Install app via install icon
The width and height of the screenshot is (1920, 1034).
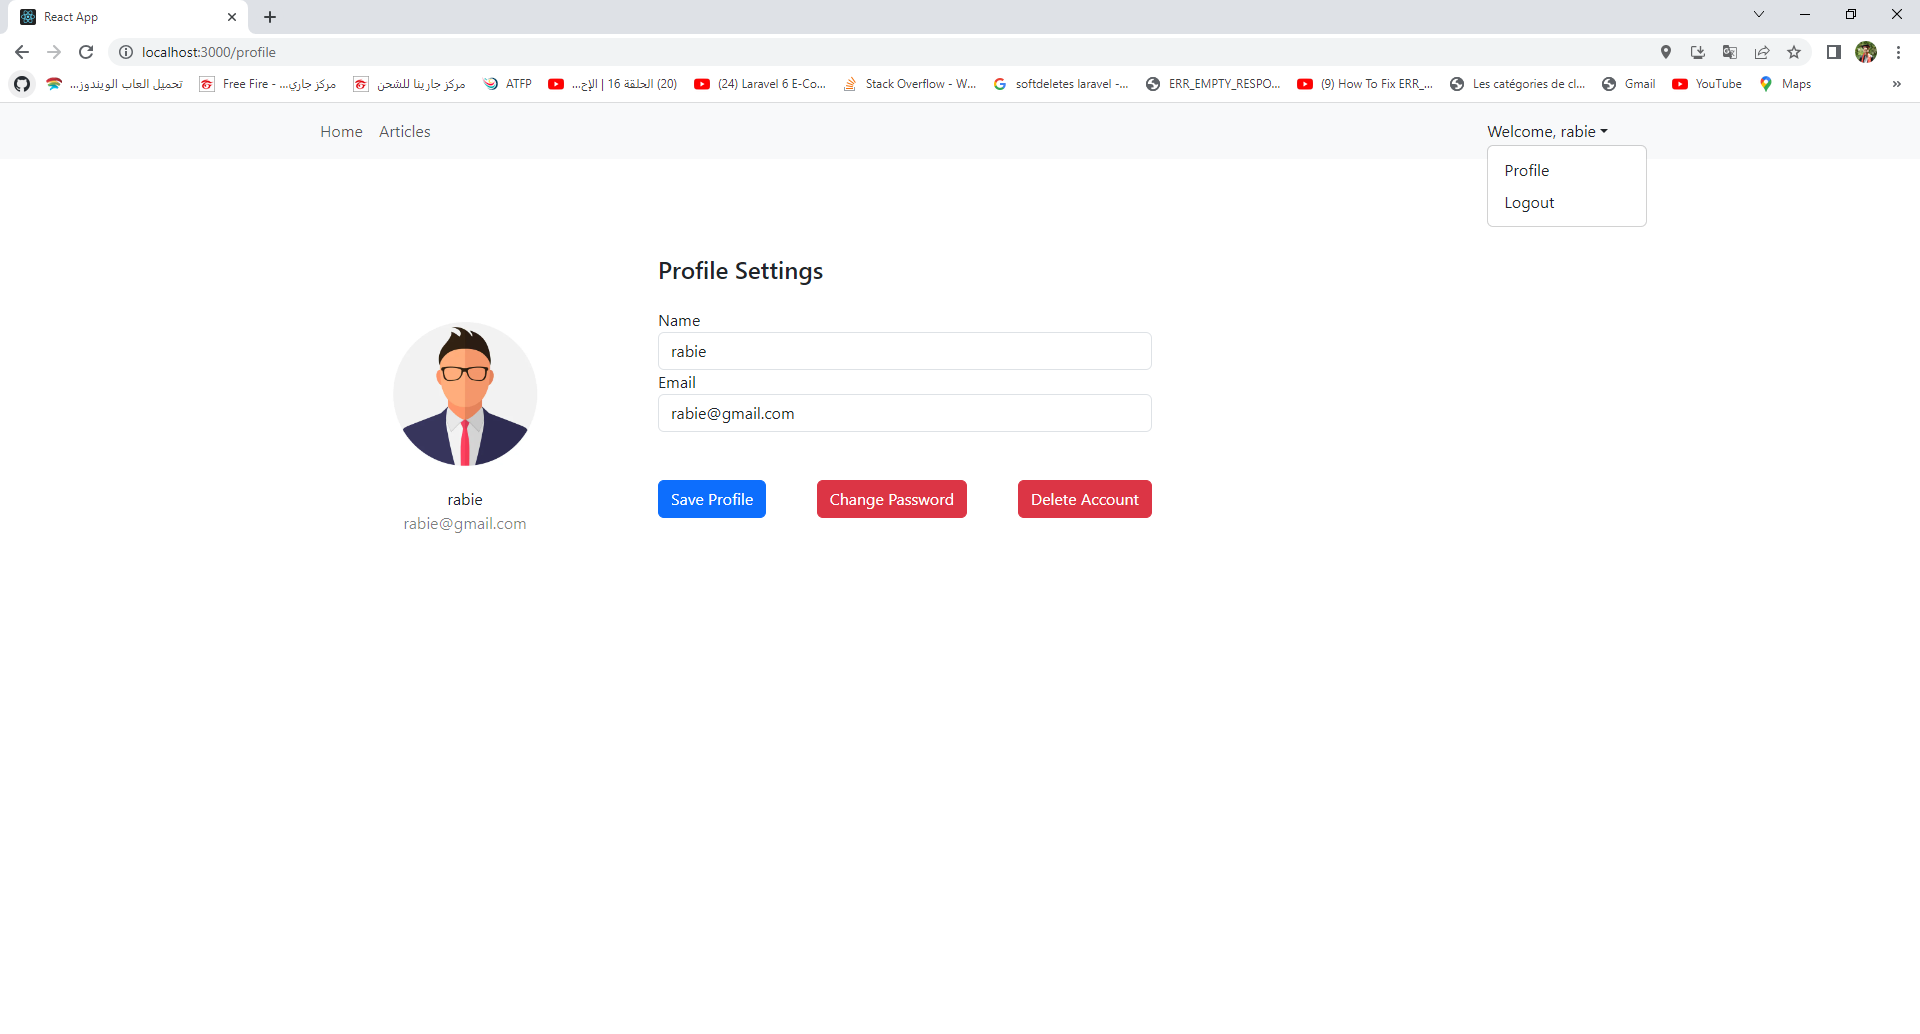pos(1698,52)
